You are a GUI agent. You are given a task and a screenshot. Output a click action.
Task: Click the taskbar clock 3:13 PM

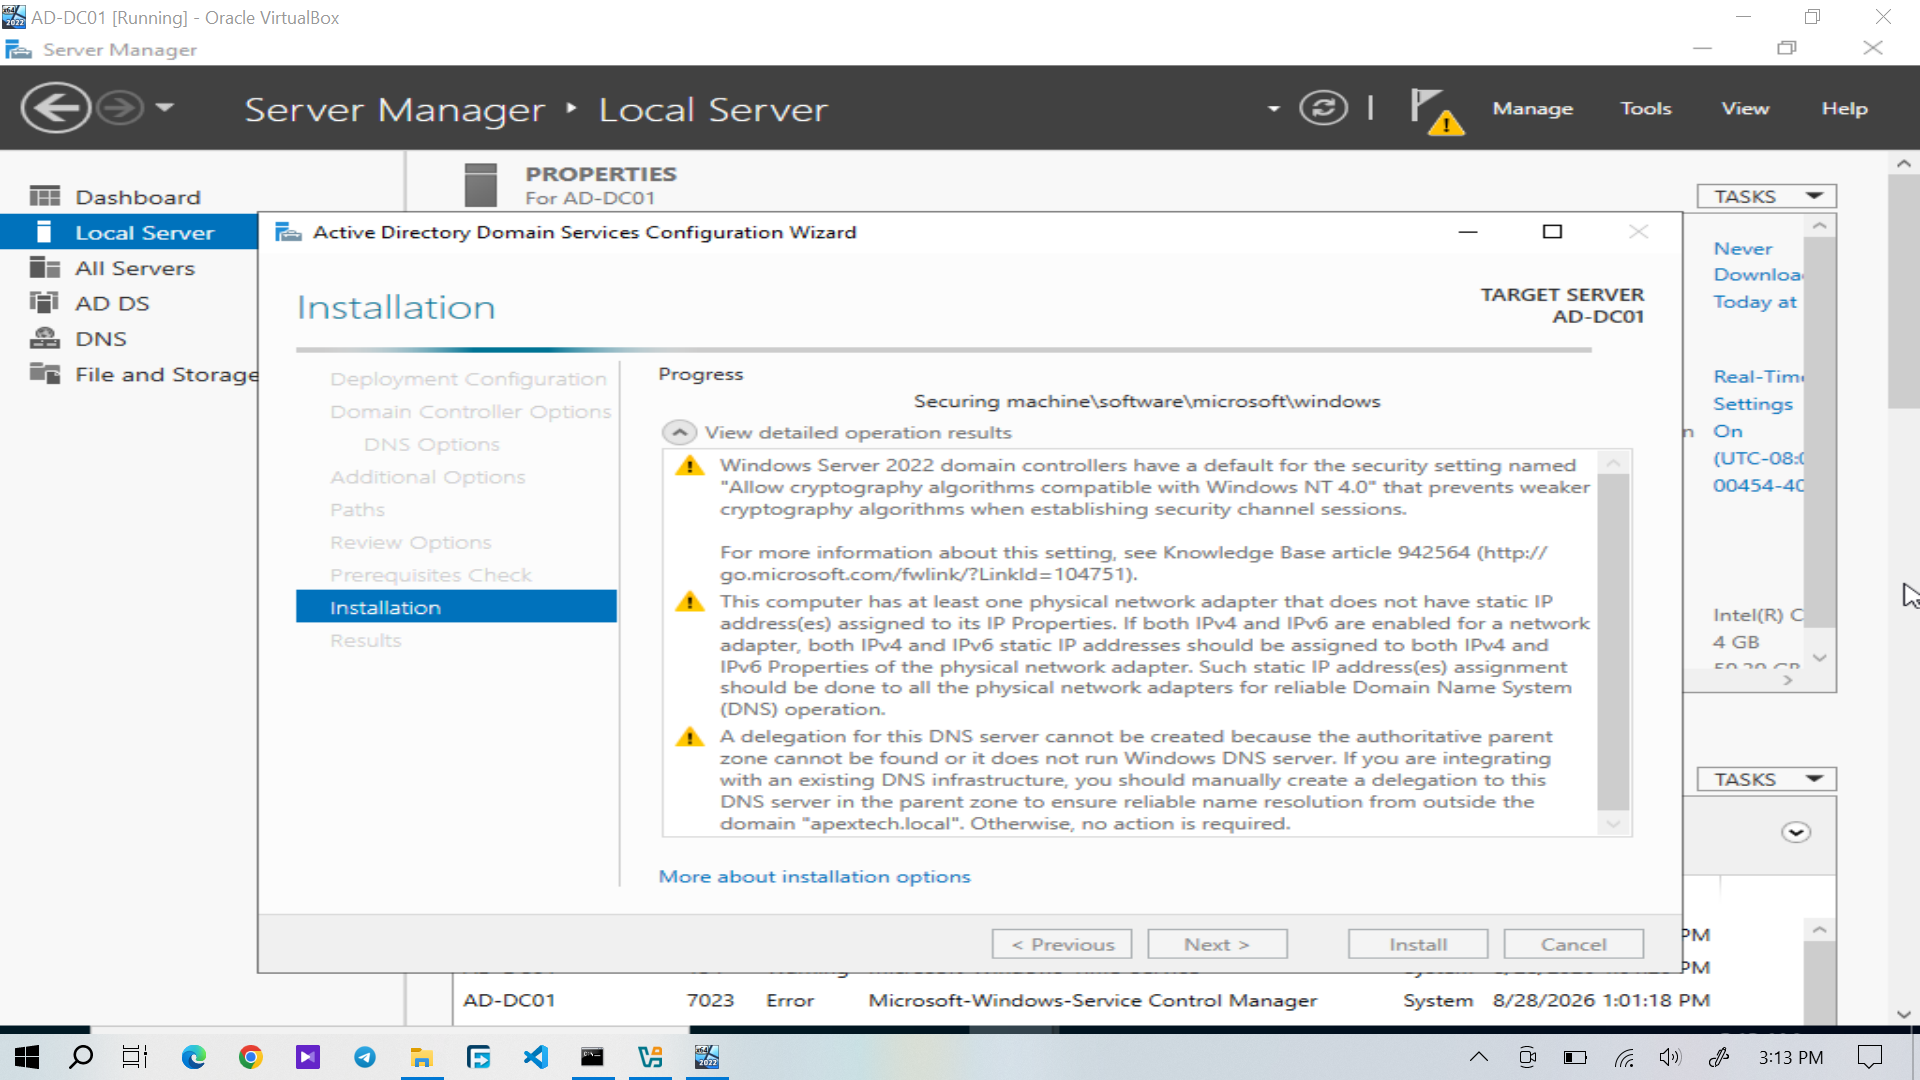point(1790,1057)
